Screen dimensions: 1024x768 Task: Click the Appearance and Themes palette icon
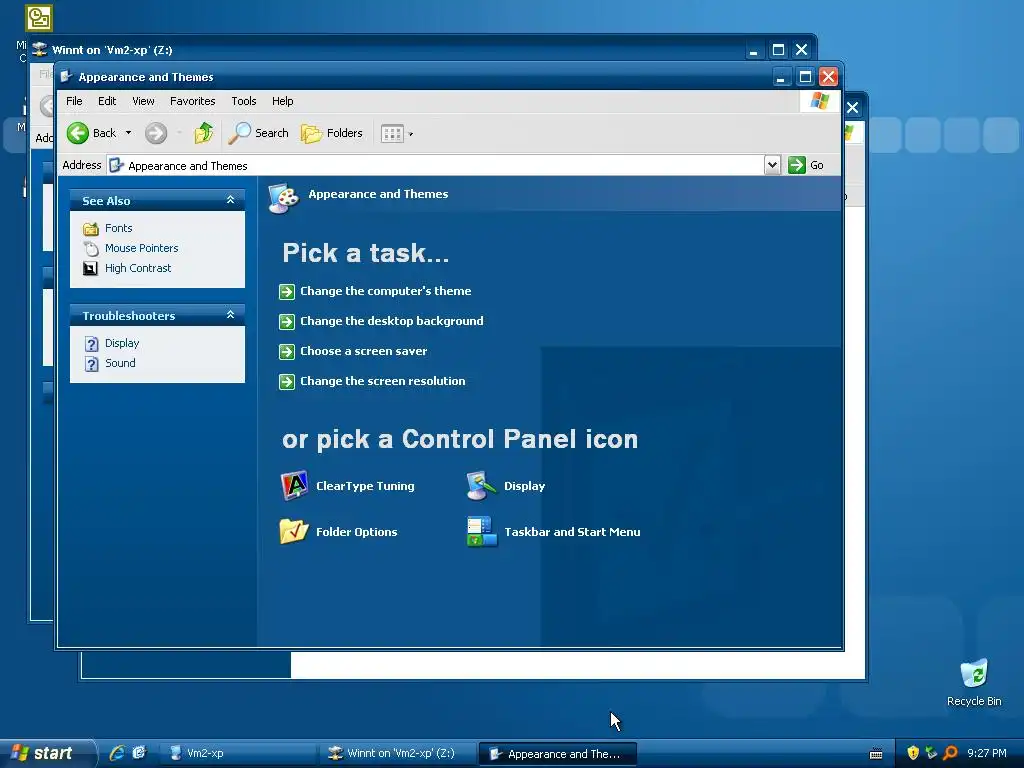pos(283,198)
